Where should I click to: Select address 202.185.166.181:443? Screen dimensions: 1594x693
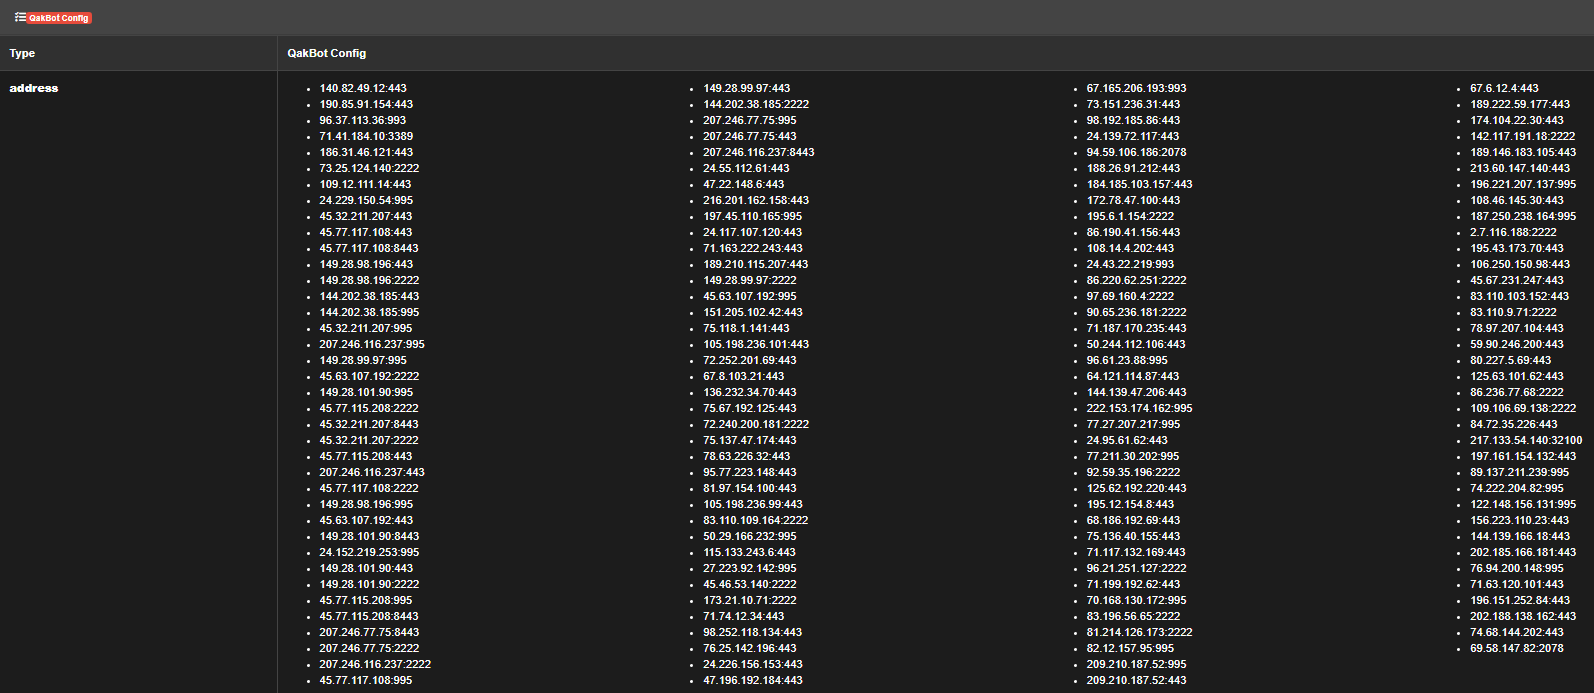tap(1523, 552)
